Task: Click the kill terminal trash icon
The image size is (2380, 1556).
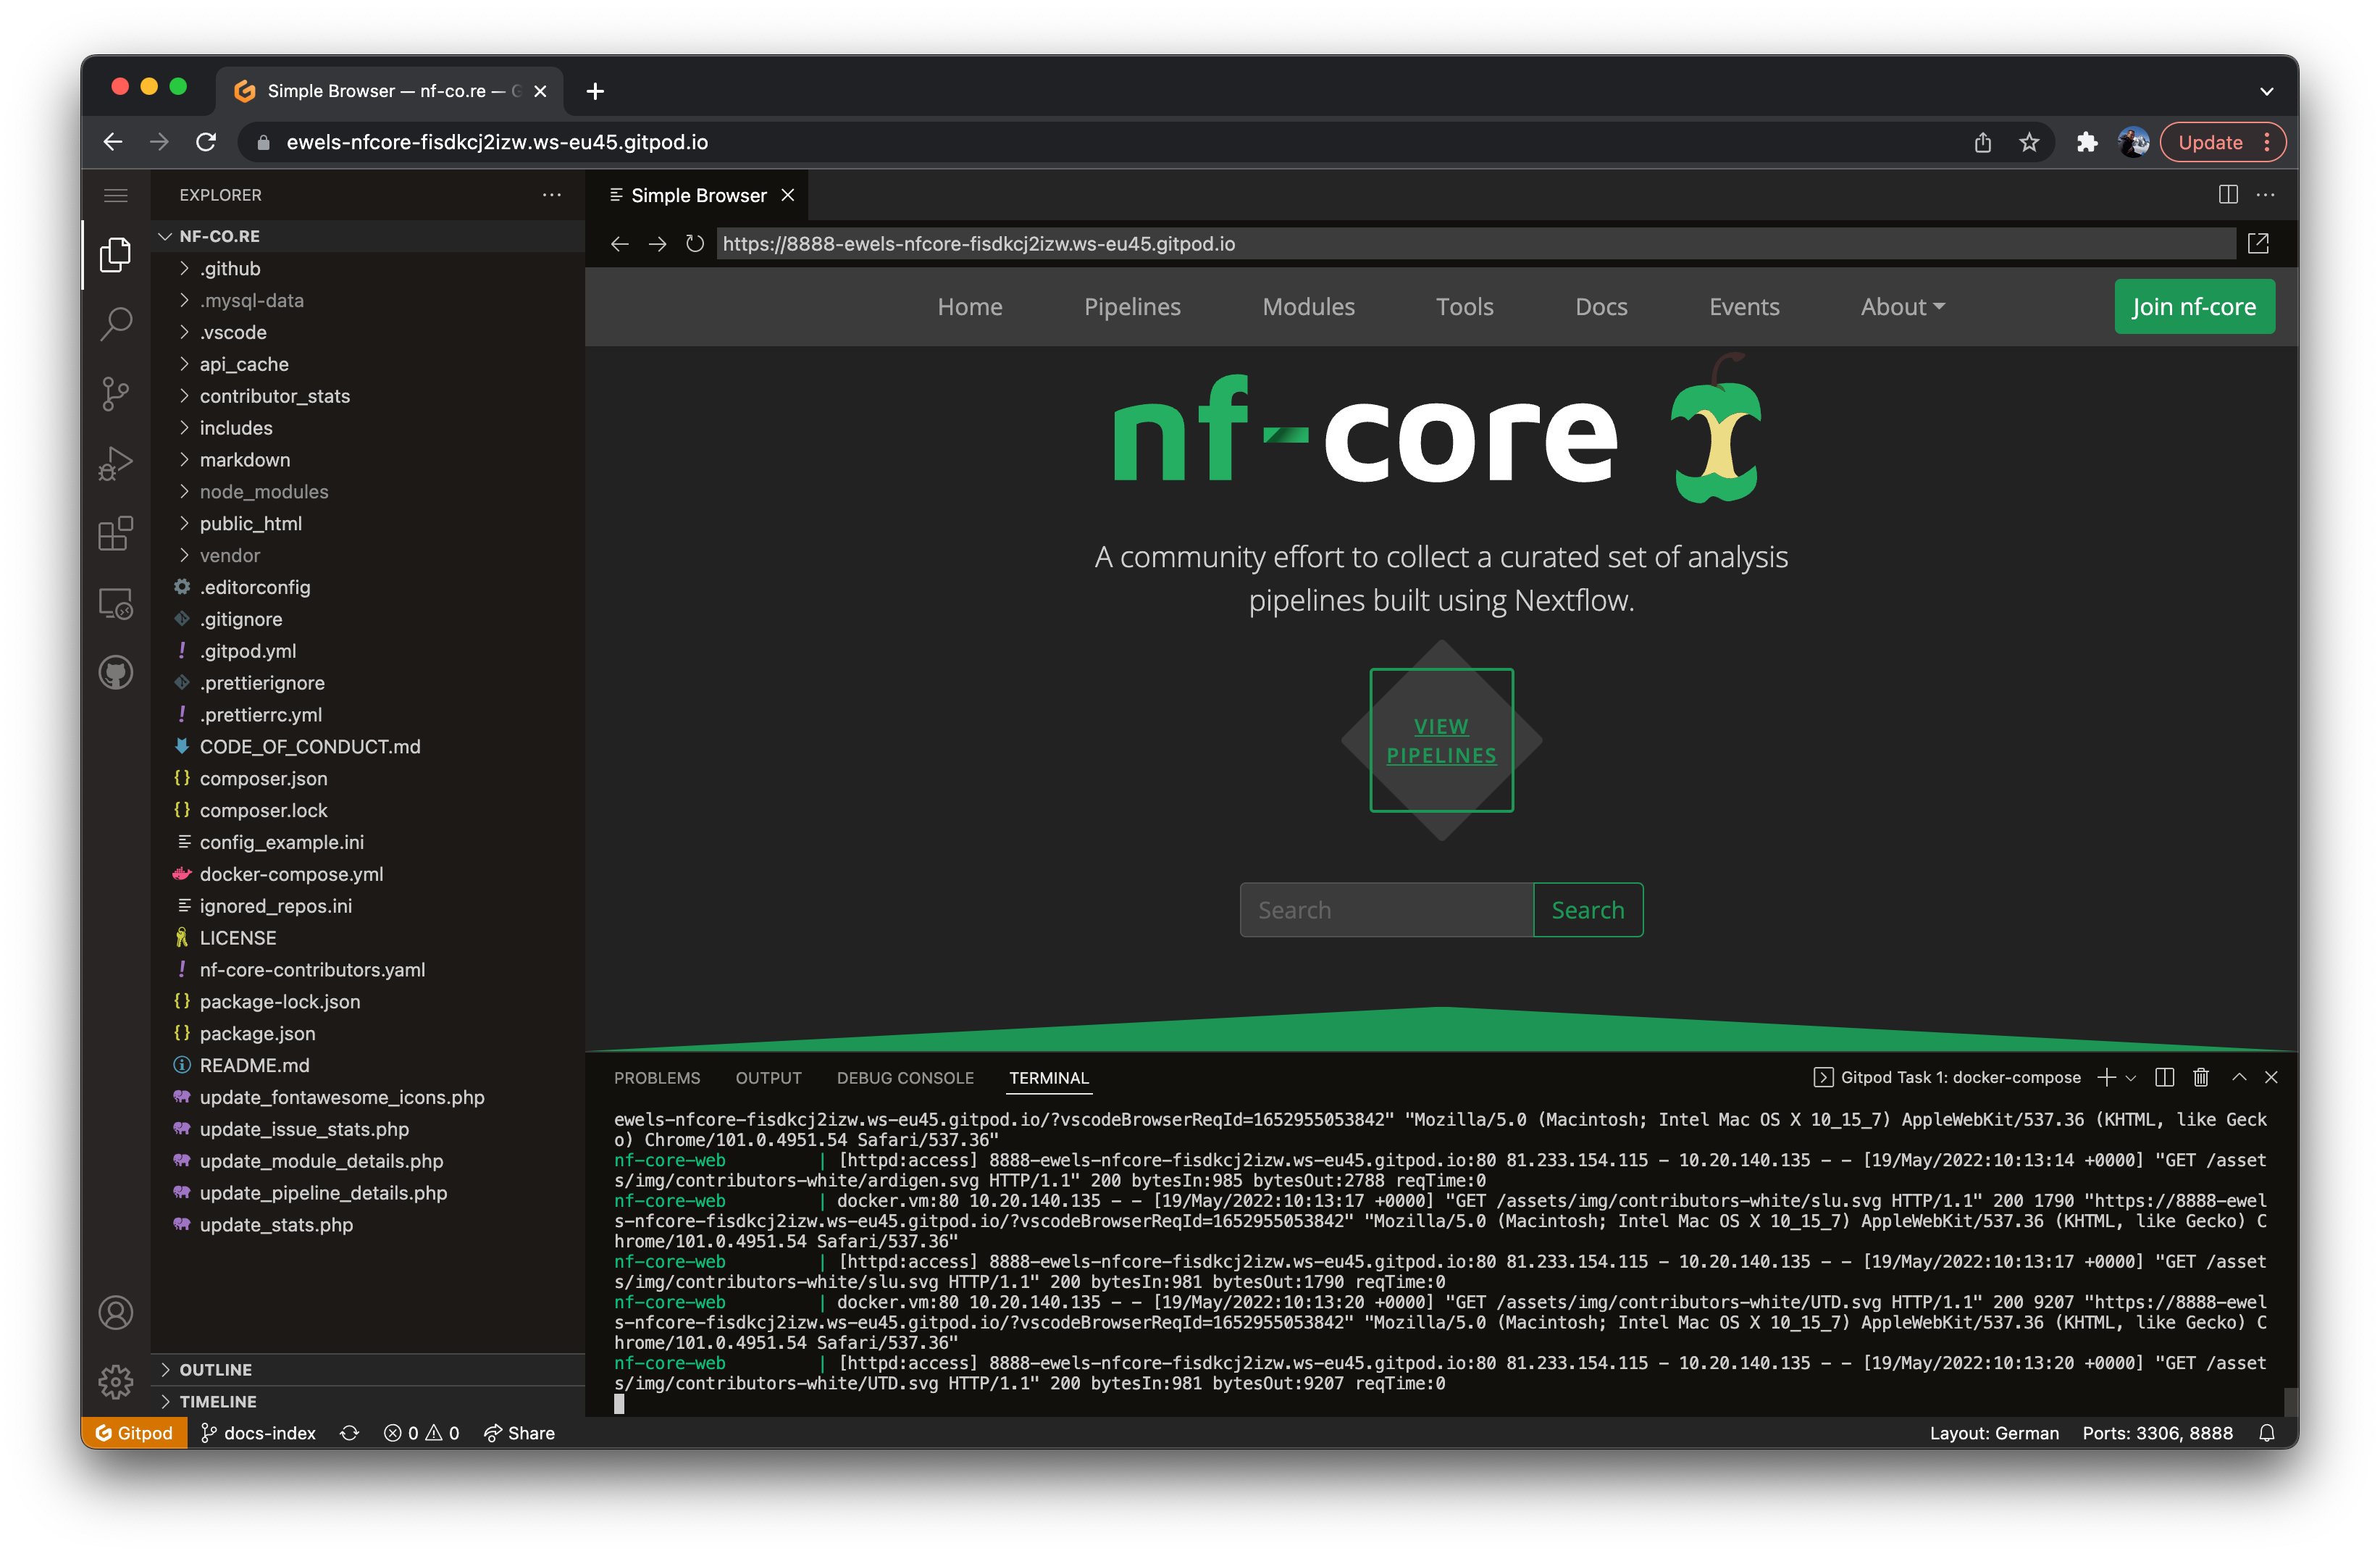Action: coord(2201,1077)
